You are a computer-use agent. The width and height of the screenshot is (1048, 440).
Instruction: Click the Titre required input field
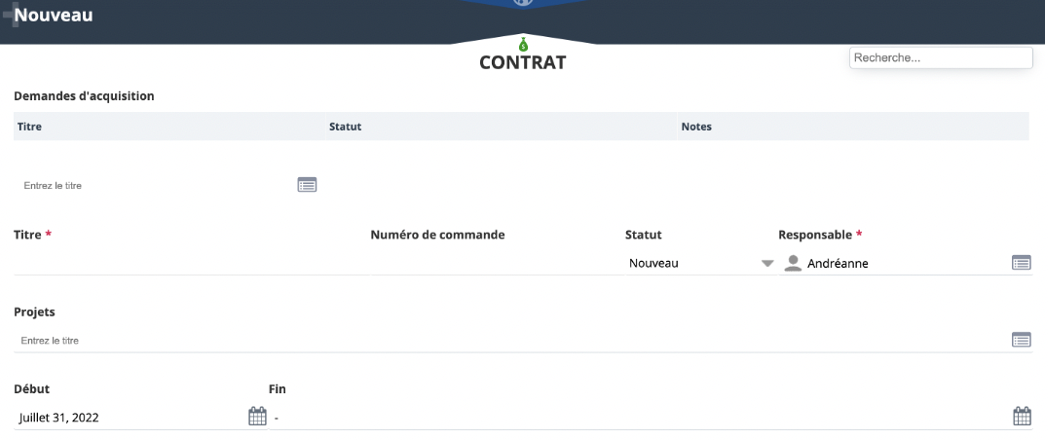pos(191,263)
